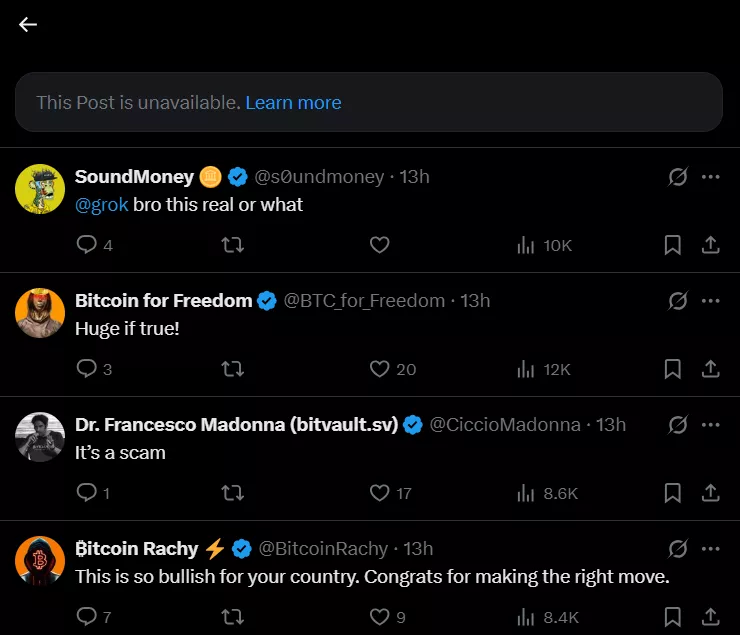Repost Dr. Francesco Madonna's post
Screen dimensions: 740x635
pos(232,493)
